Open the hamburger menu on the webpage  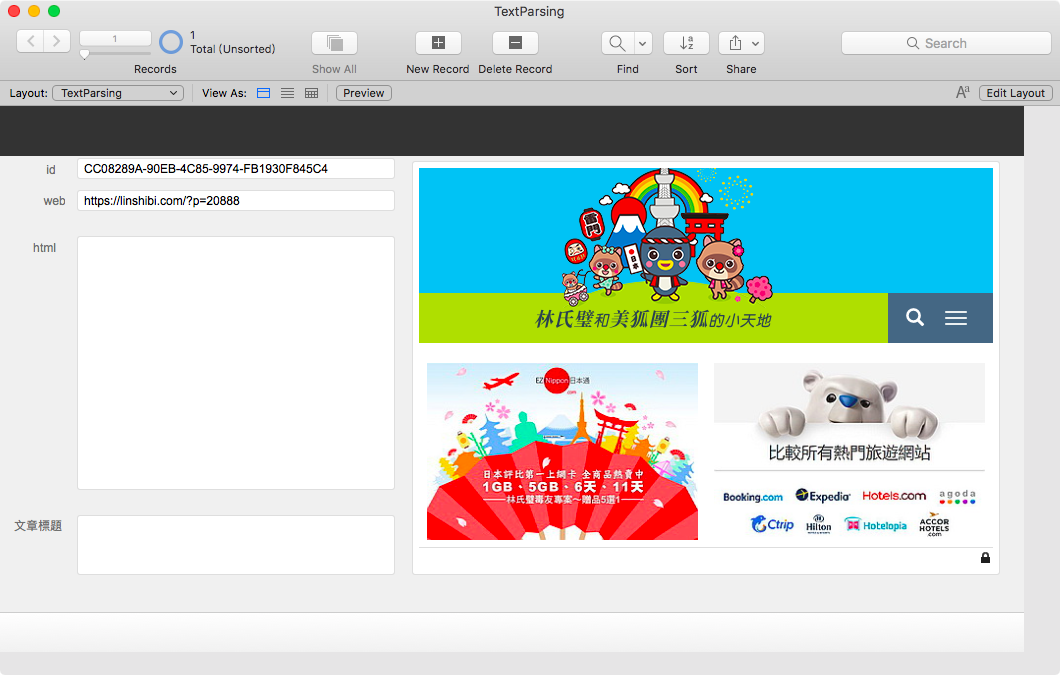pyautogui.click(x=955, y=318)
